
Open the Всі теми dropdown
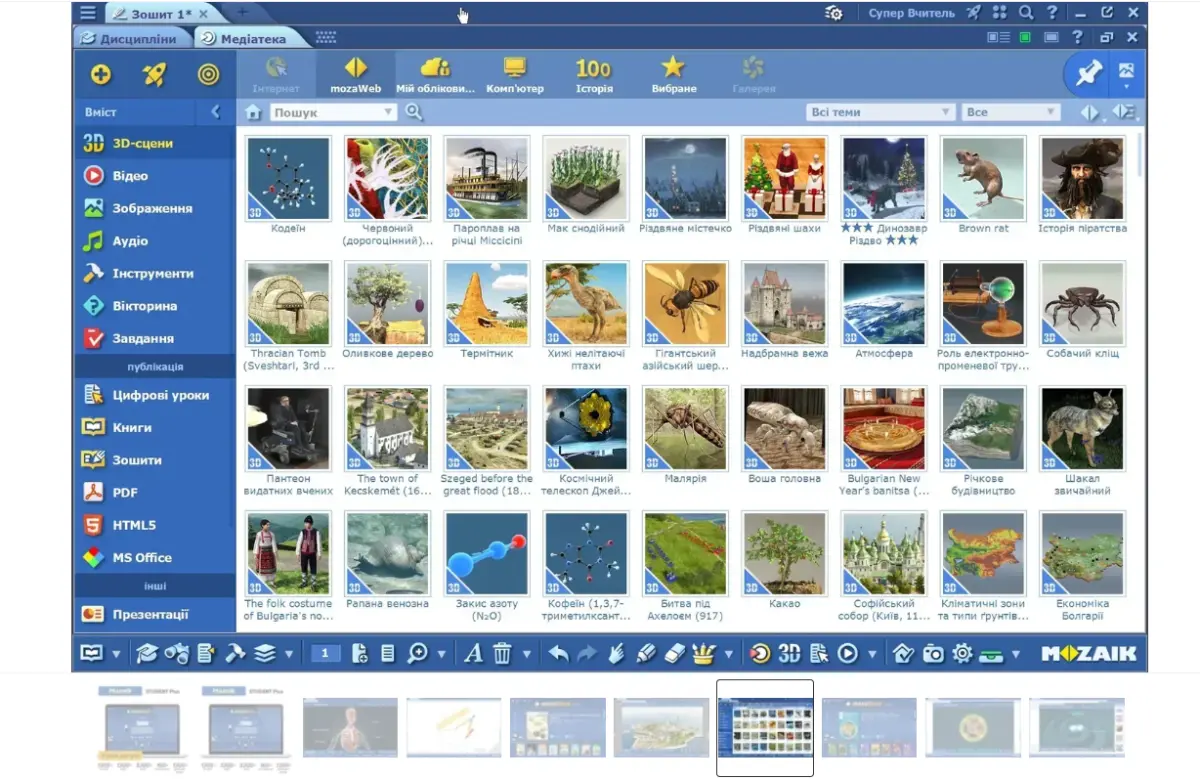[x=880, y=112]
